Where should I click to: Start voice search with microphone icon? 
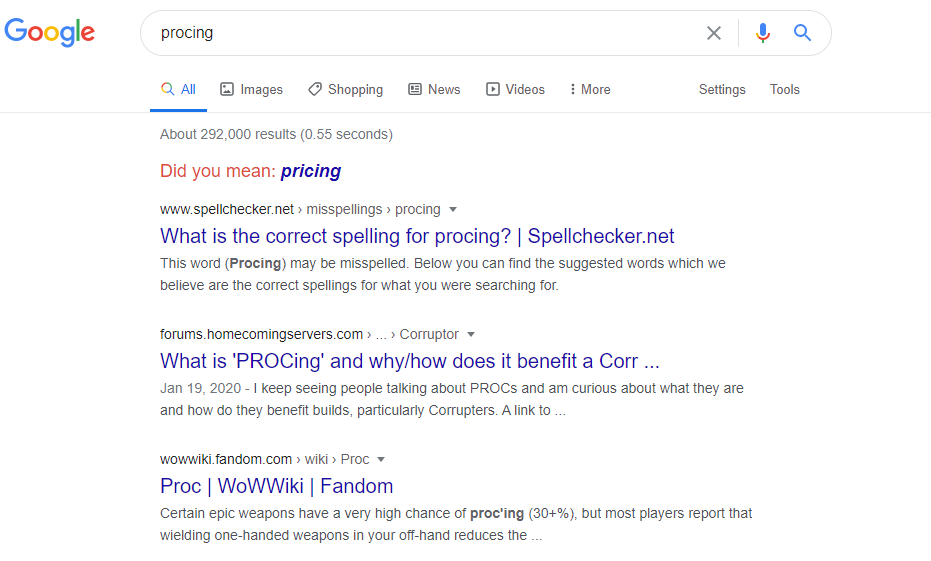(763, 33)
